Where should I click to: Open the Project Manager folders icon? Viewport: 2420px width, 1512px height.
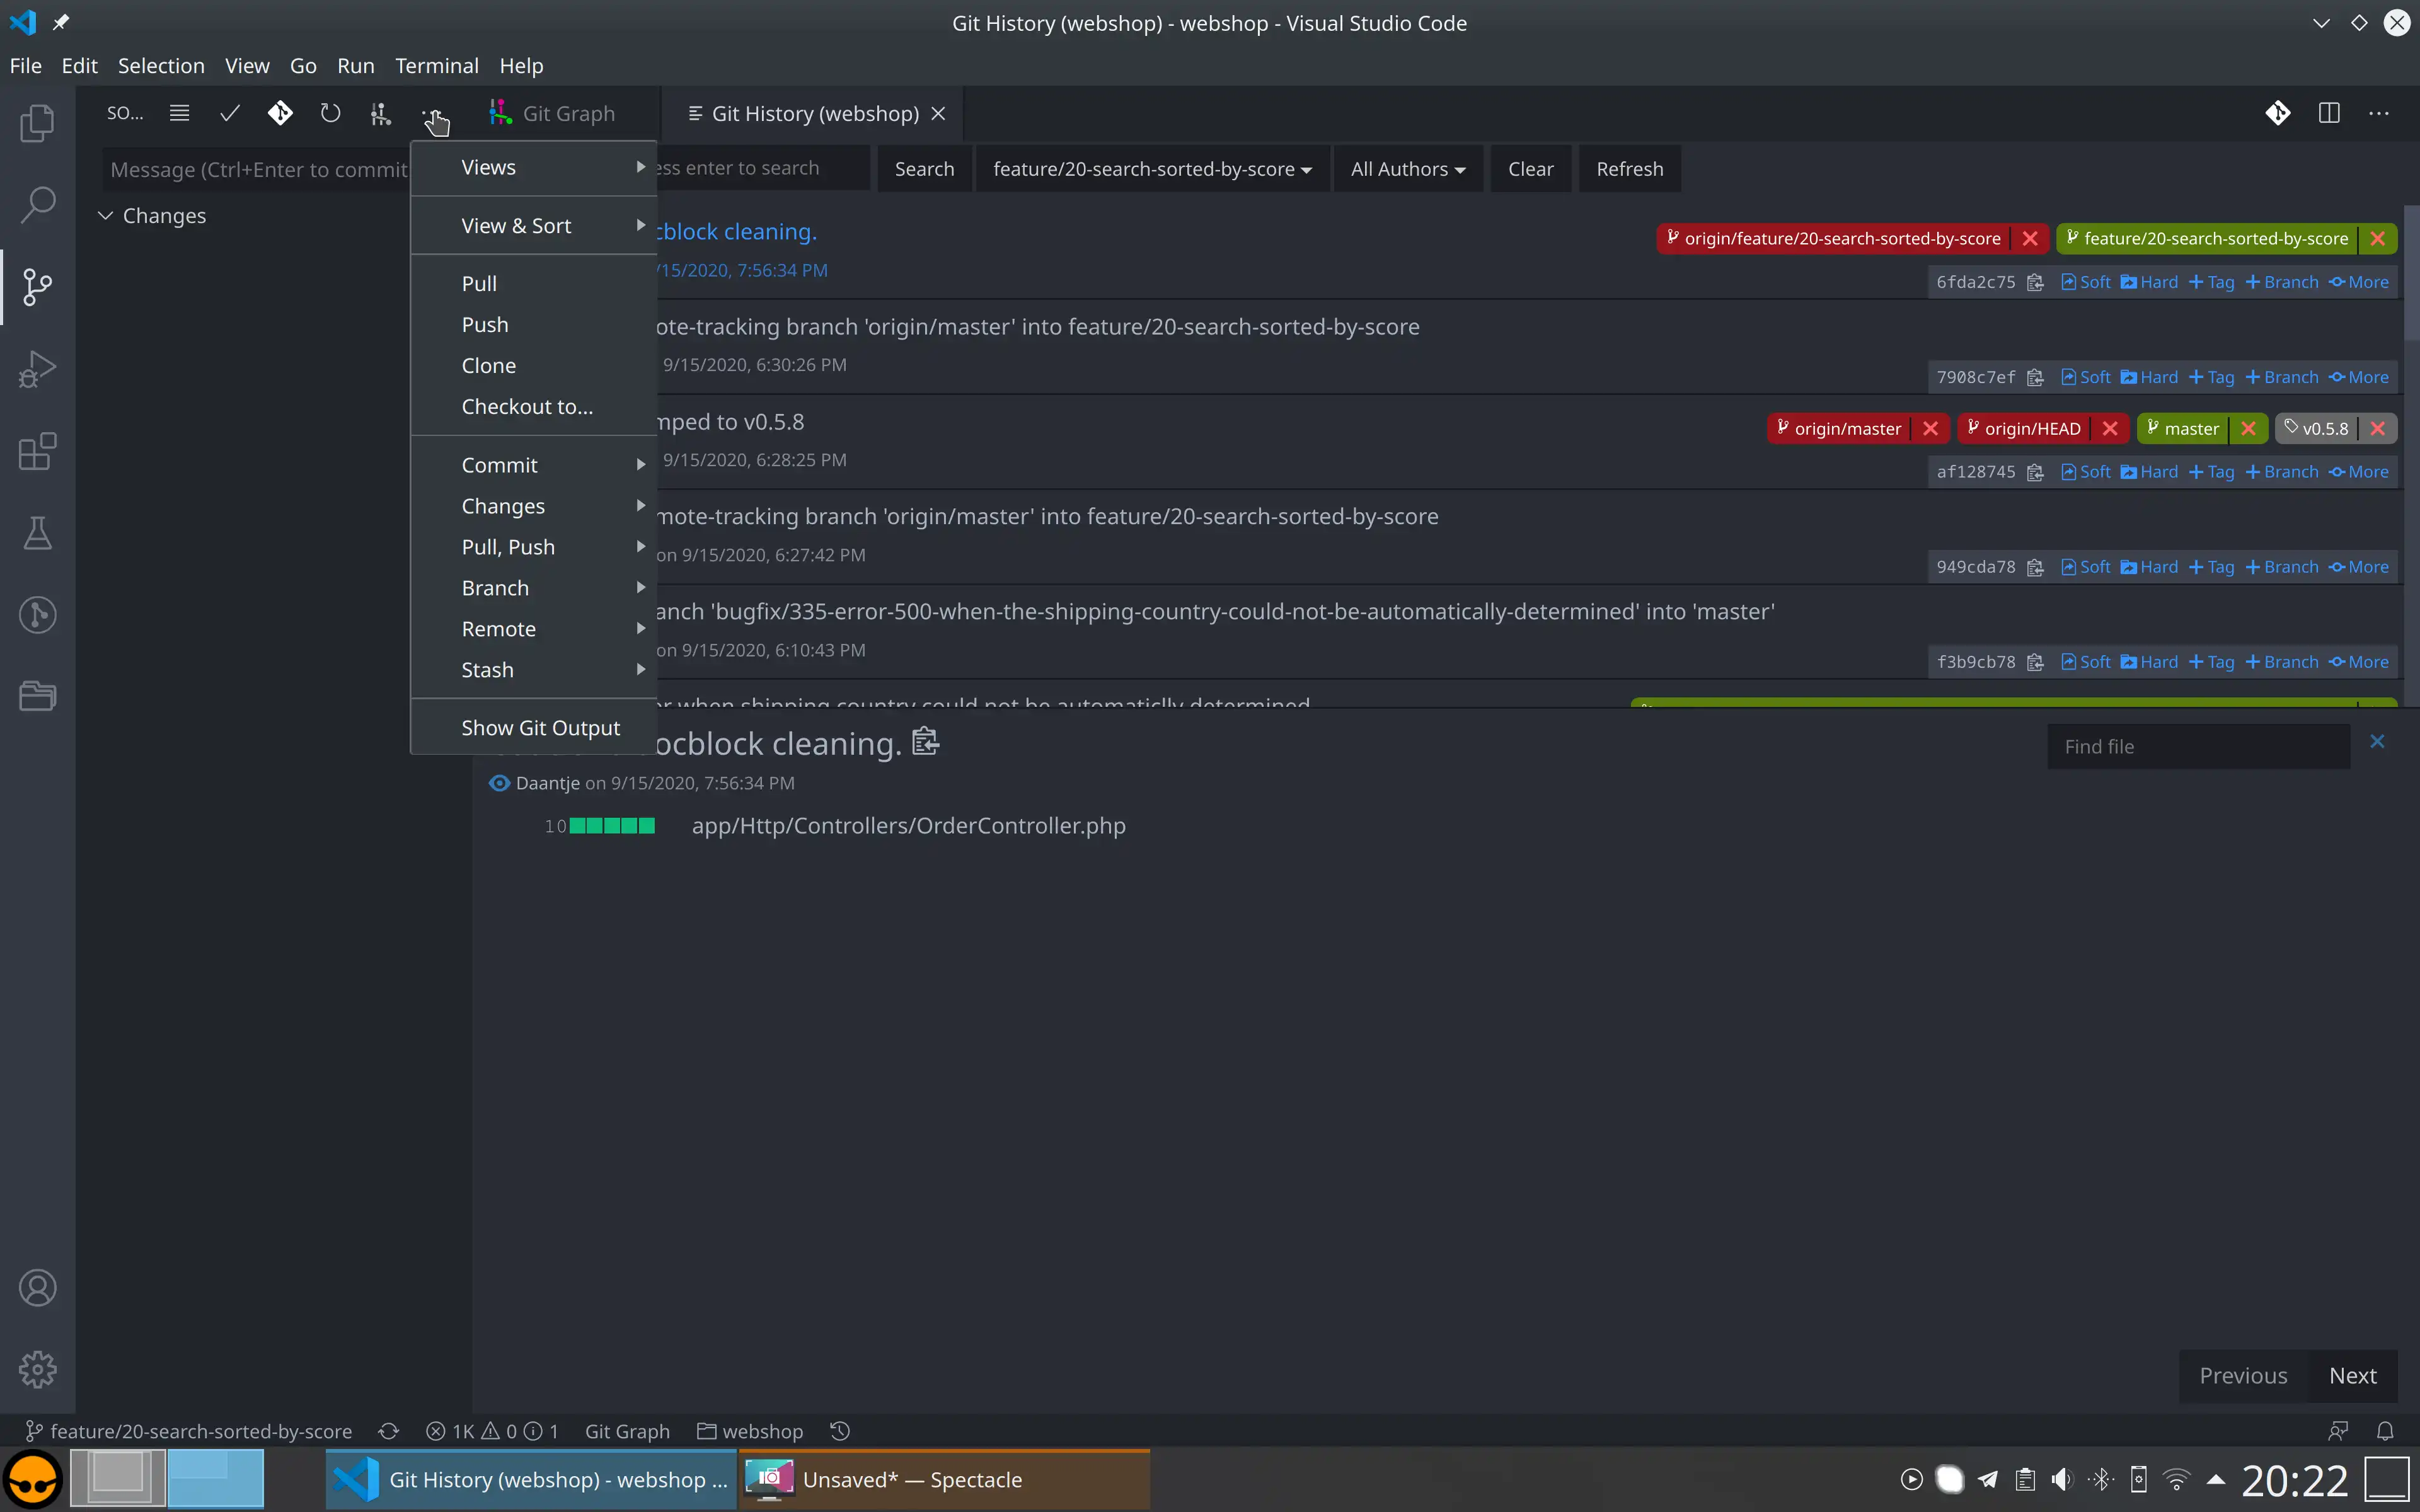coord(37,696)
